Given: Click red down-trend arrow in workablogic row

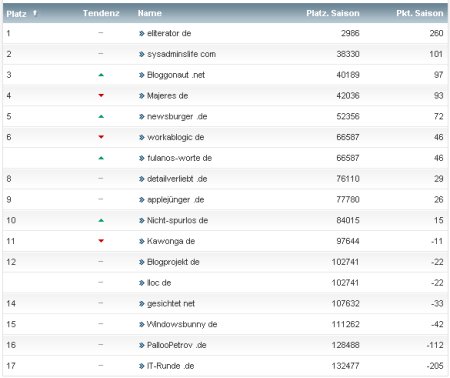Looking at the screenshot, I should 101,137.
